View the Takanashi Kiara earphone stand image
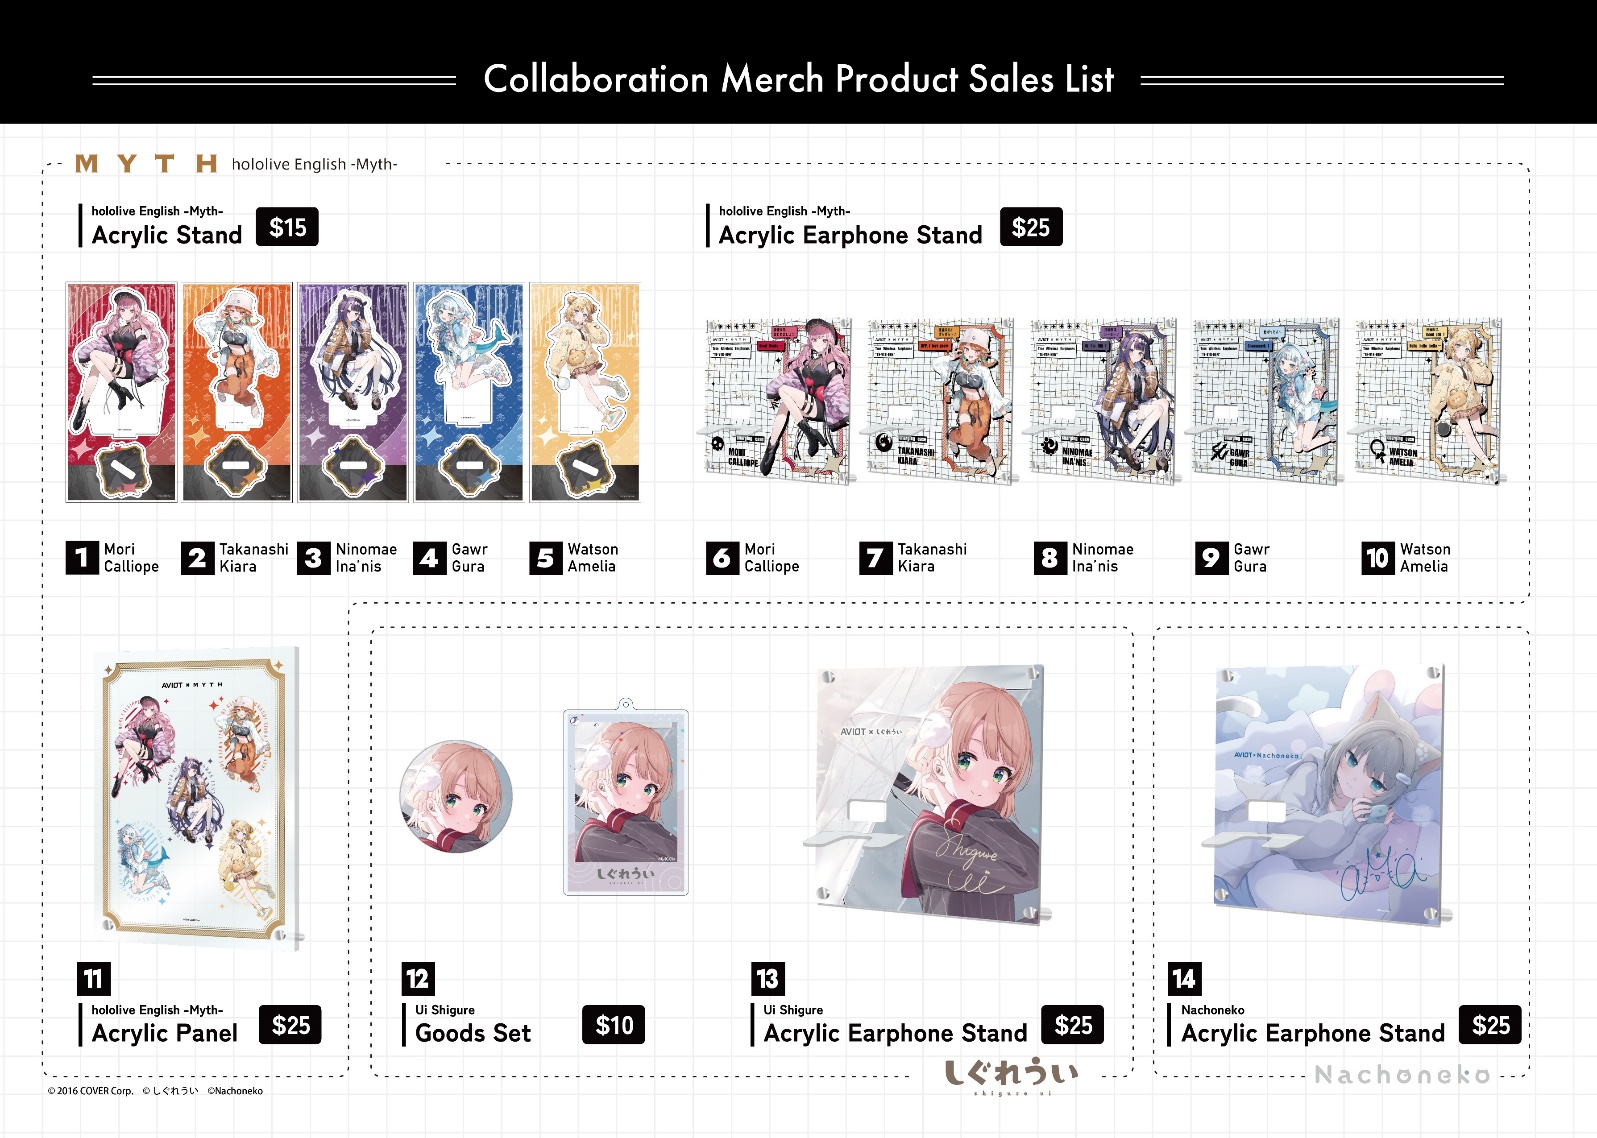This screenshot has height=1138, width=1597. [x=940, y=401]
